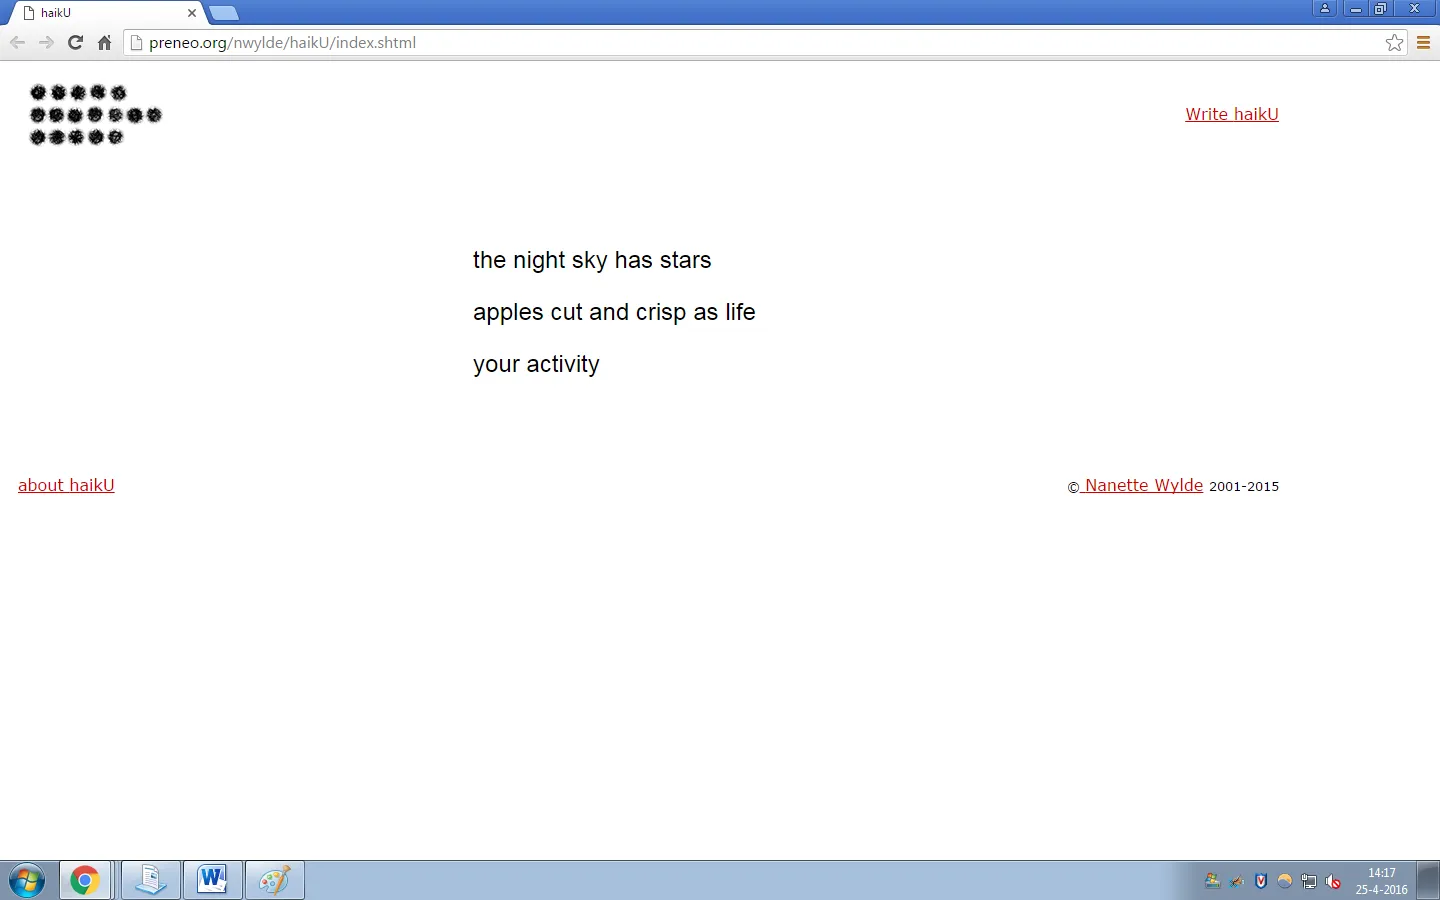Open Paint from the taskbar
The image size is (1440, 900).
[274, 881]
